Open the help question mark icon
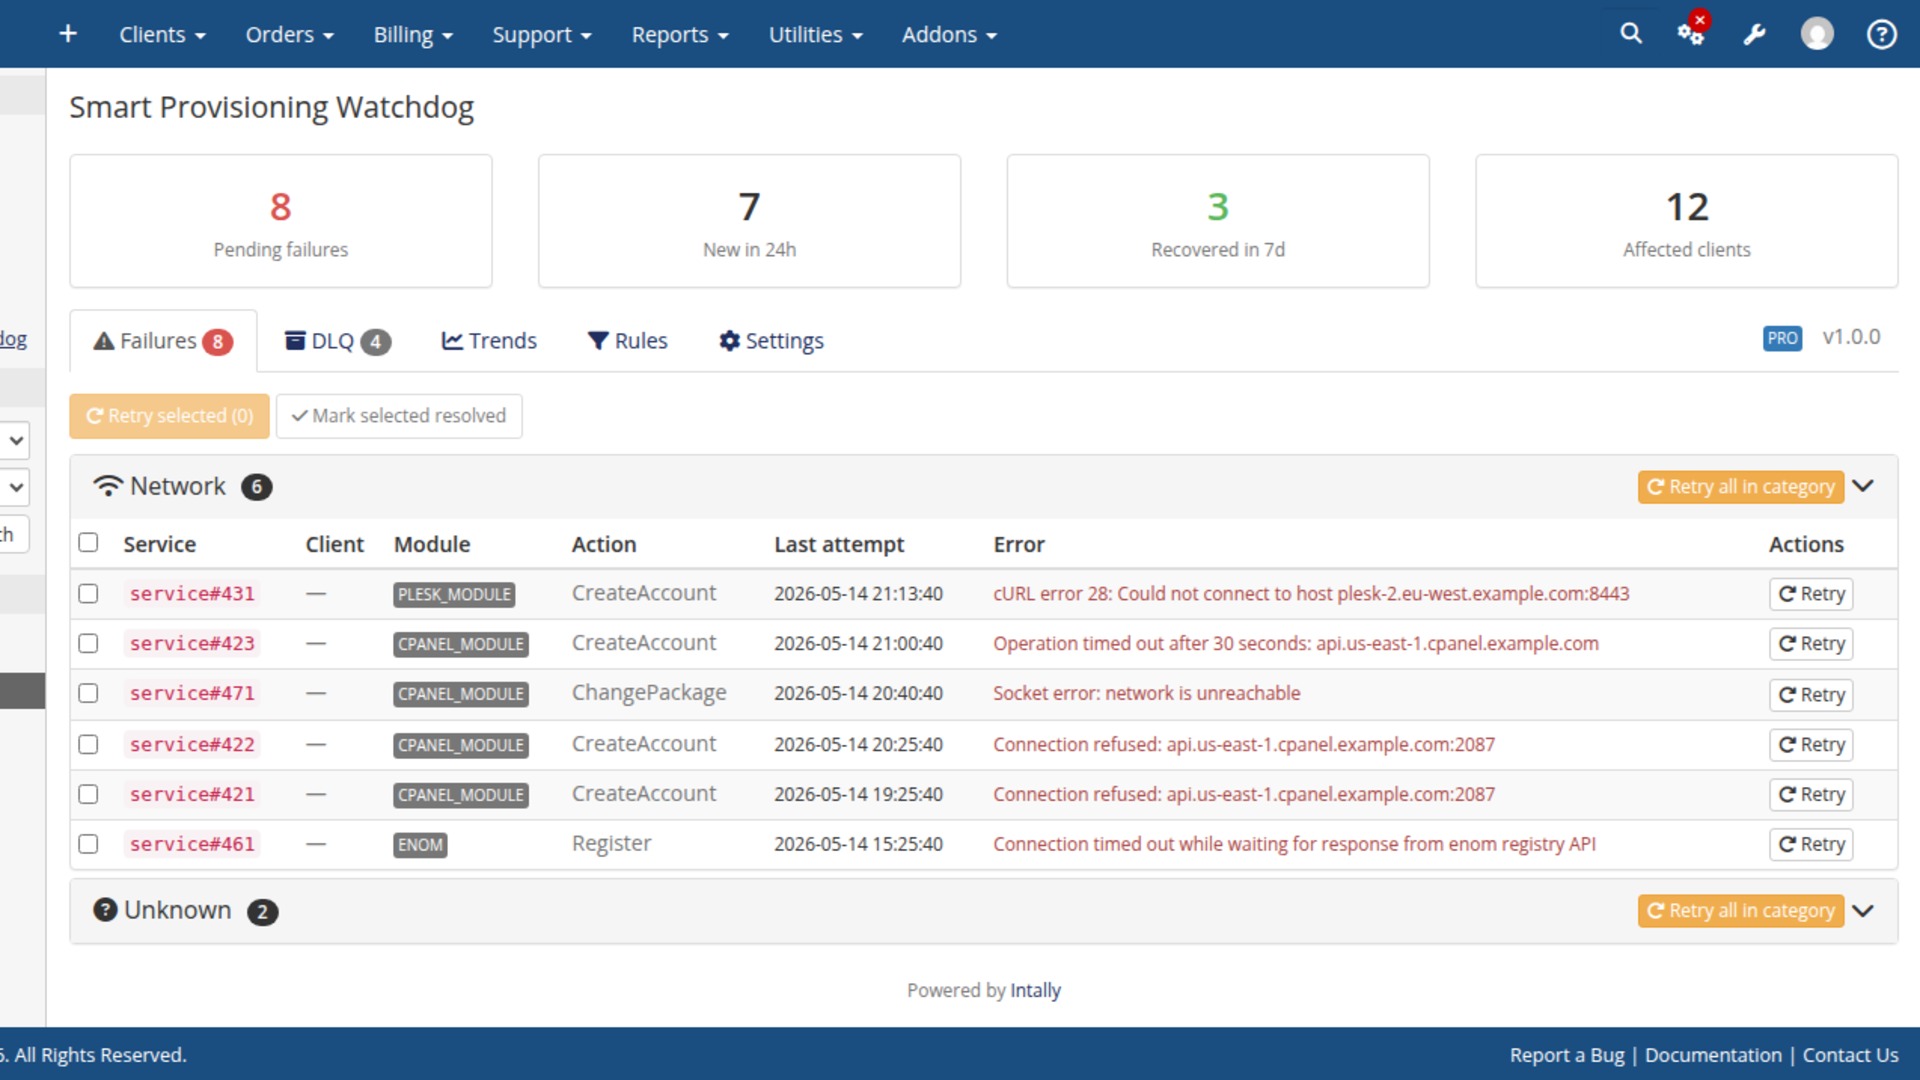The image size is (1920, 1080). 1882,34
